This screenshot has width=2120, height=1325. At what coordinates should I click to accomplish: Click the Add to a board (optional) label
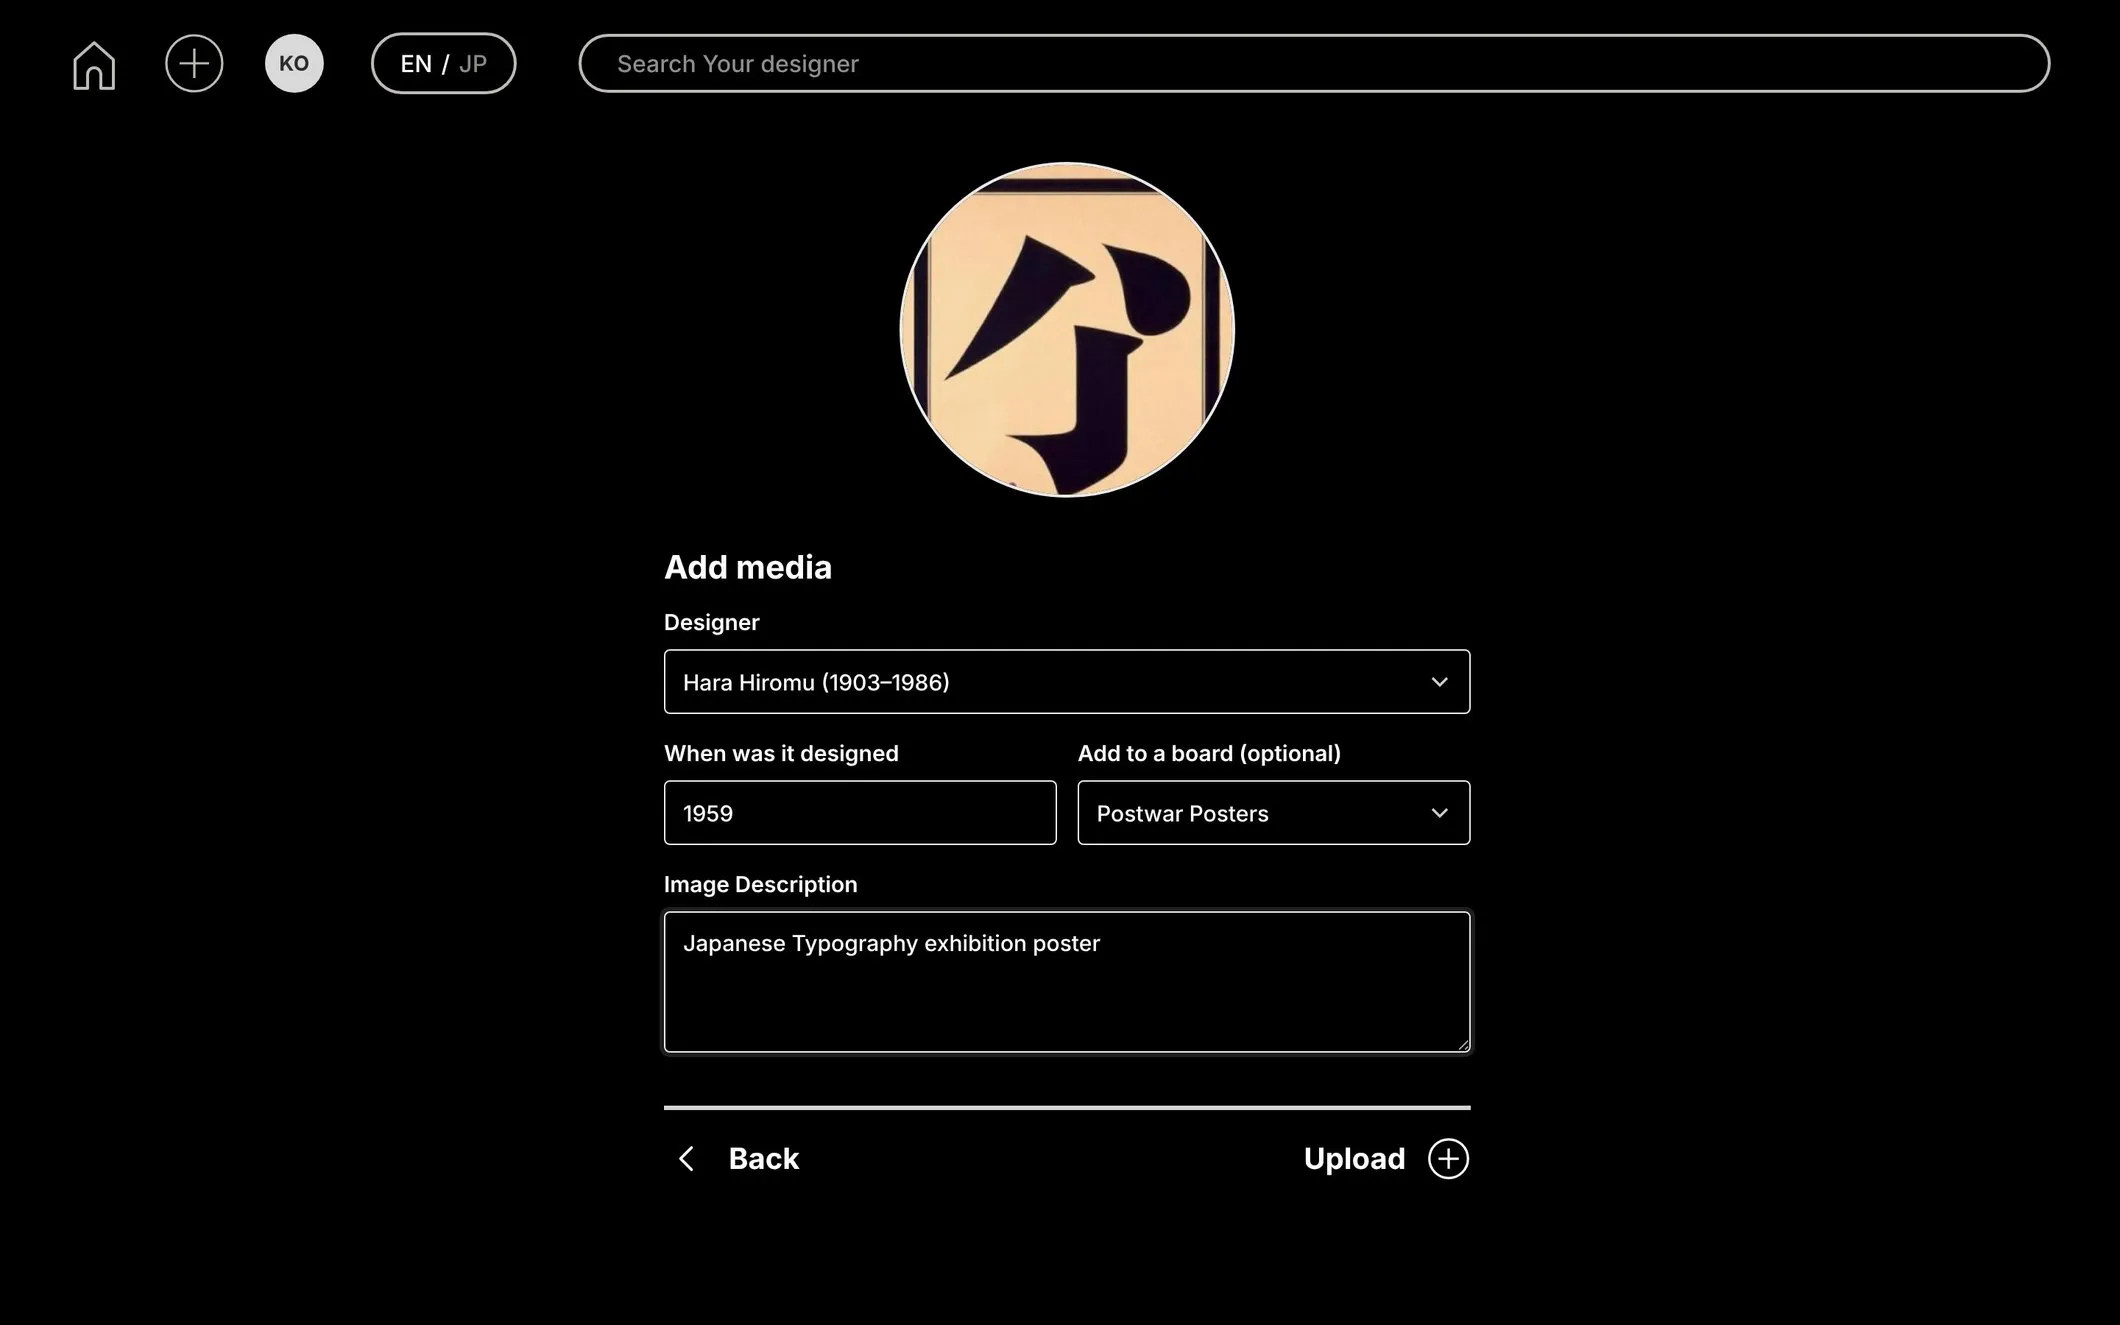coord(1209,753)
